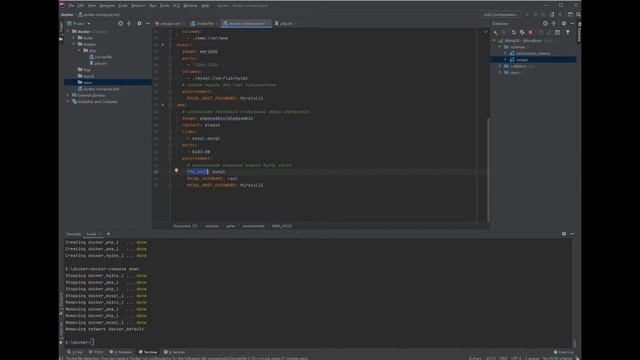The height and width of the screenshot is (360, 640).
Task: Click the editor vertical scrollbar
Action: pos(488,169)
